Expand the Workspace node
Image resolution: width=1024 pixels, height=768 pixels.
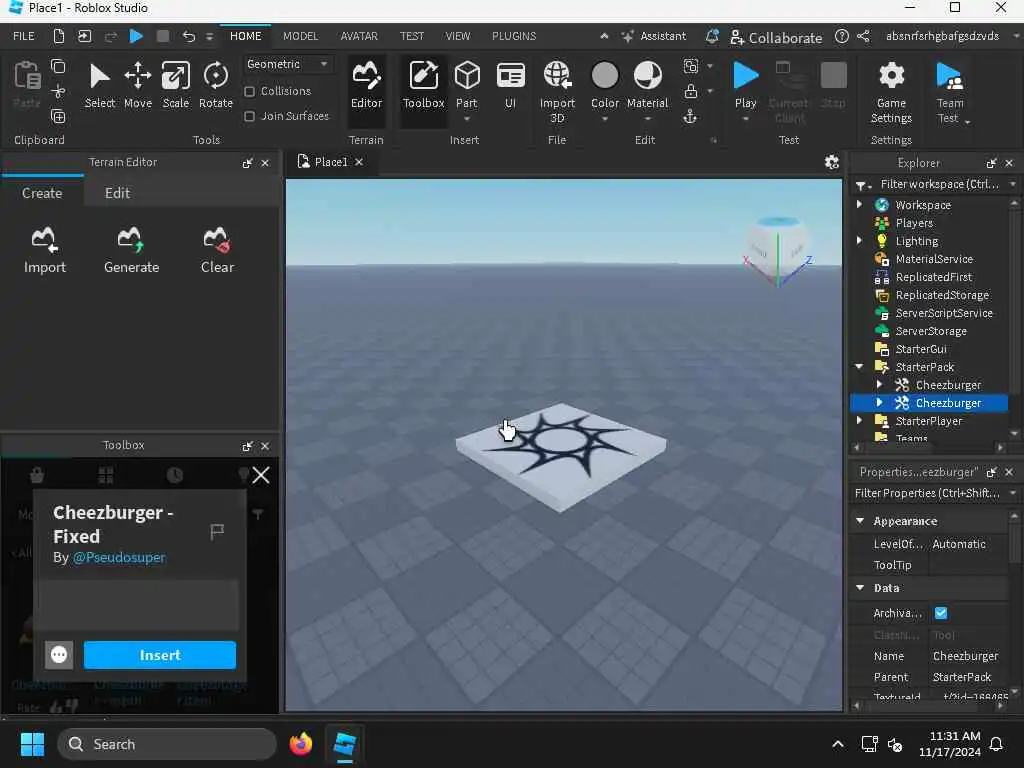tap(859, 204)
